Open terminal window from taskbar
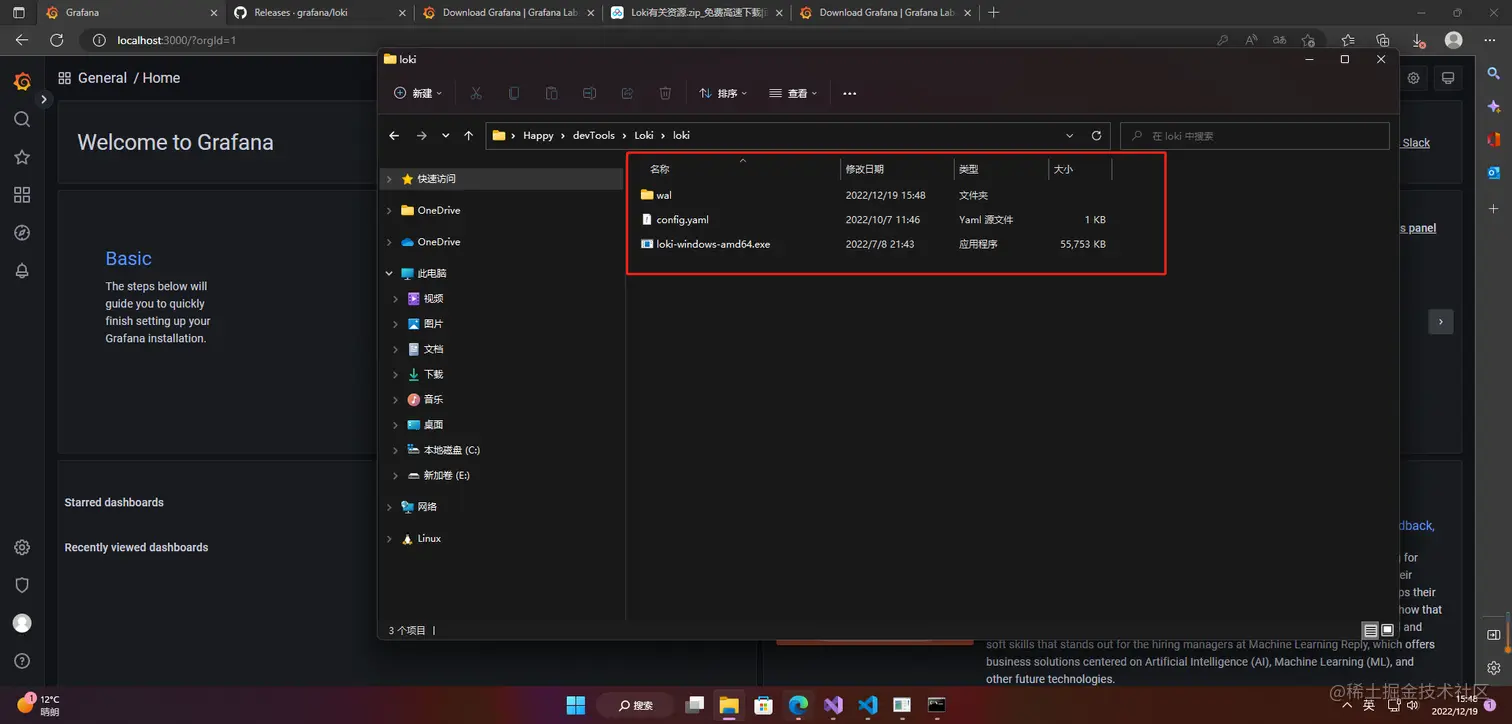 coord(936,705)
